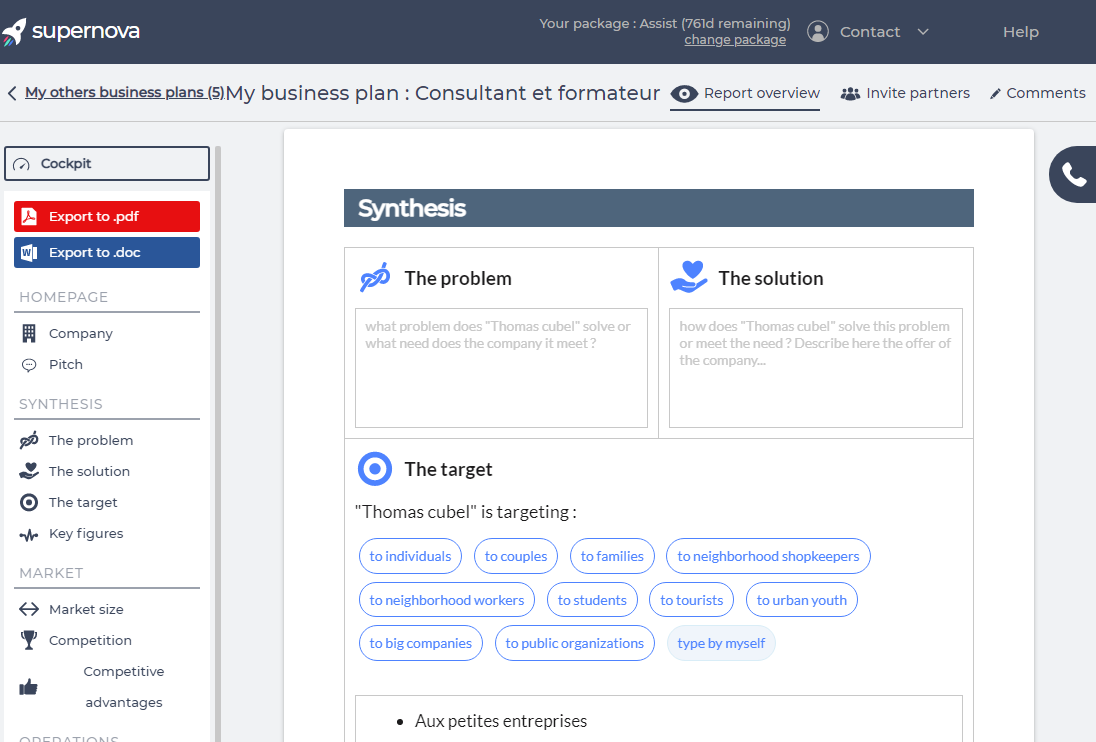
Task: Export the plan to .pdf
Action: pos(107,217)
